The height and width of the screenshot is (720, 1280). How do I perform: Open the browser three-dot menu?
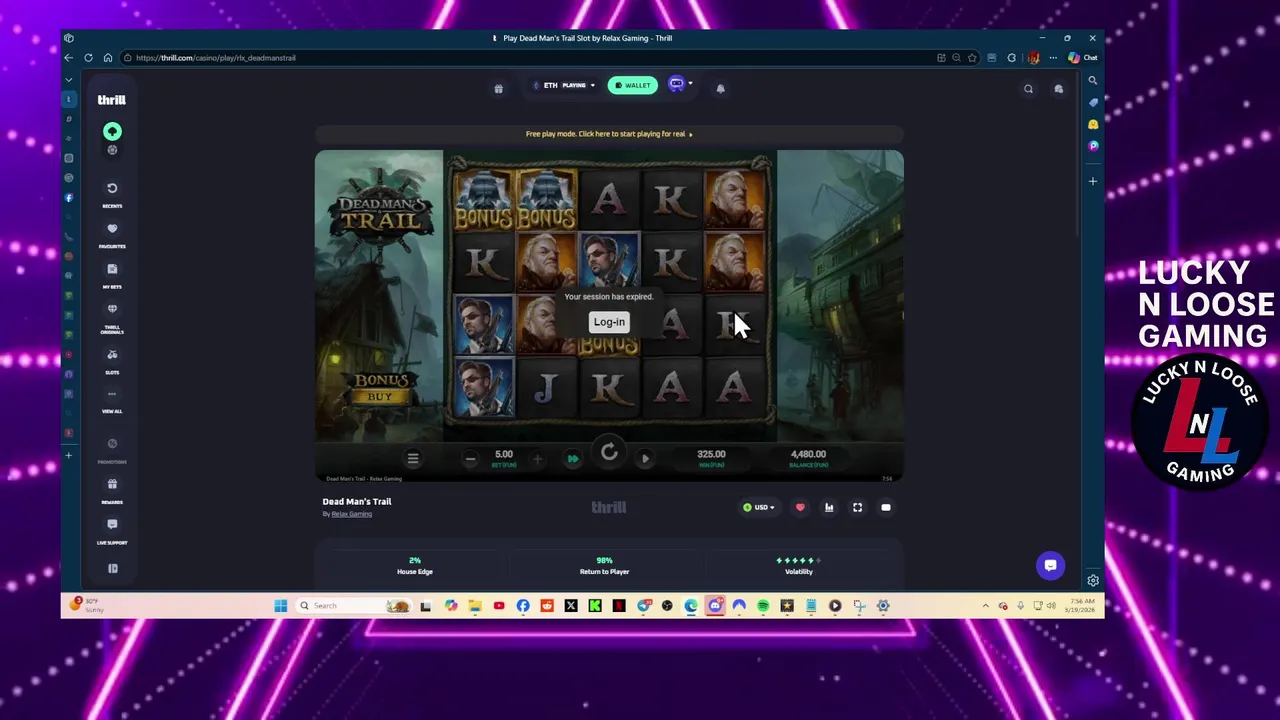[1052, 58]
